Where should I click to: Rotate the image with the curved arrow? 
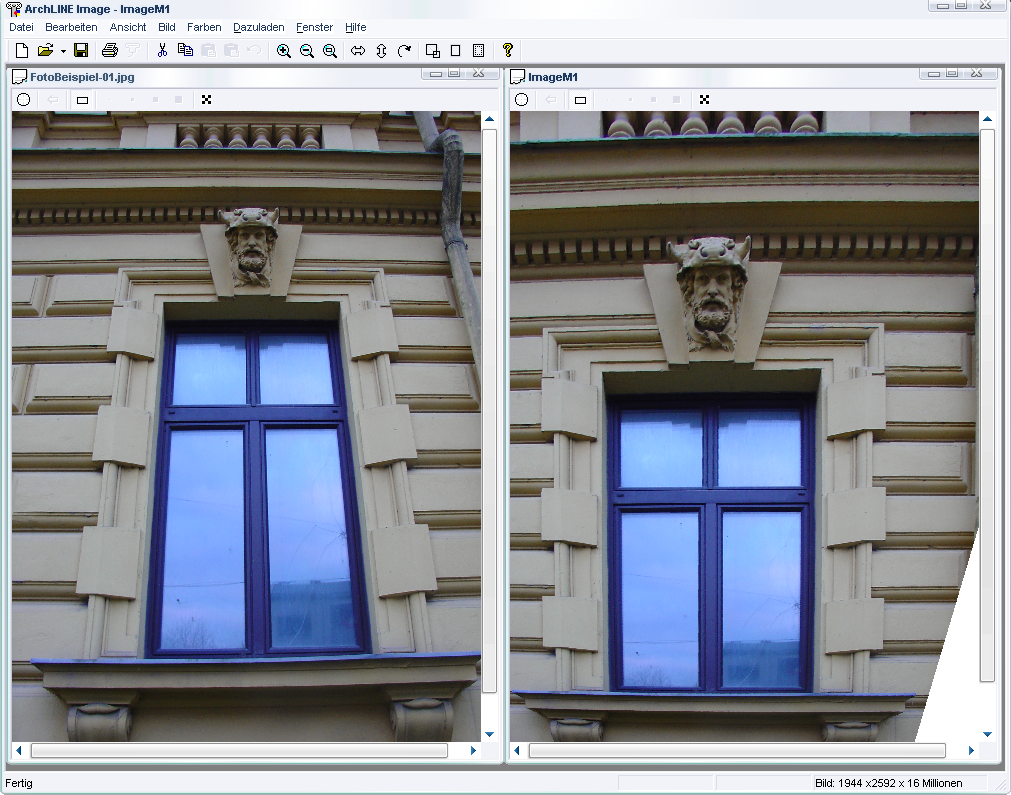click(x=404, y=50)
